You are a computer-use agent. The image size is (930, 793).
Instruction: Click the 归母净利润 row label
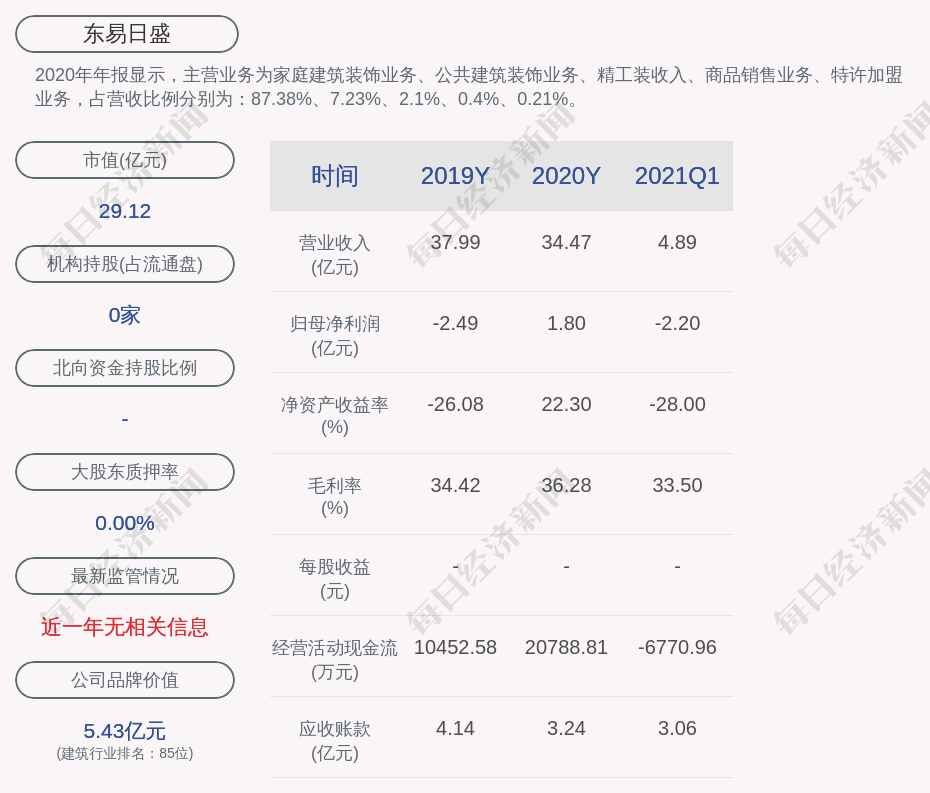pyautogui.click(x=334, y=324)
